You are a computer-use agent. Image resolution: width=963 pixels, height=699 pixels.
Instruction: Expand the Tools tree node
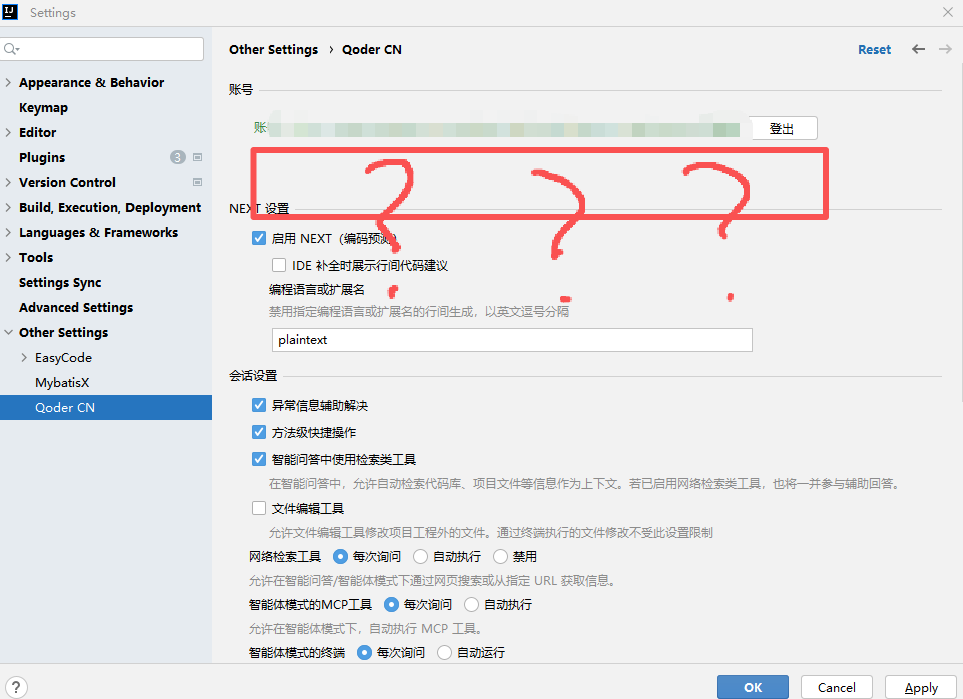pyautogui.click(x=8, y=257)
